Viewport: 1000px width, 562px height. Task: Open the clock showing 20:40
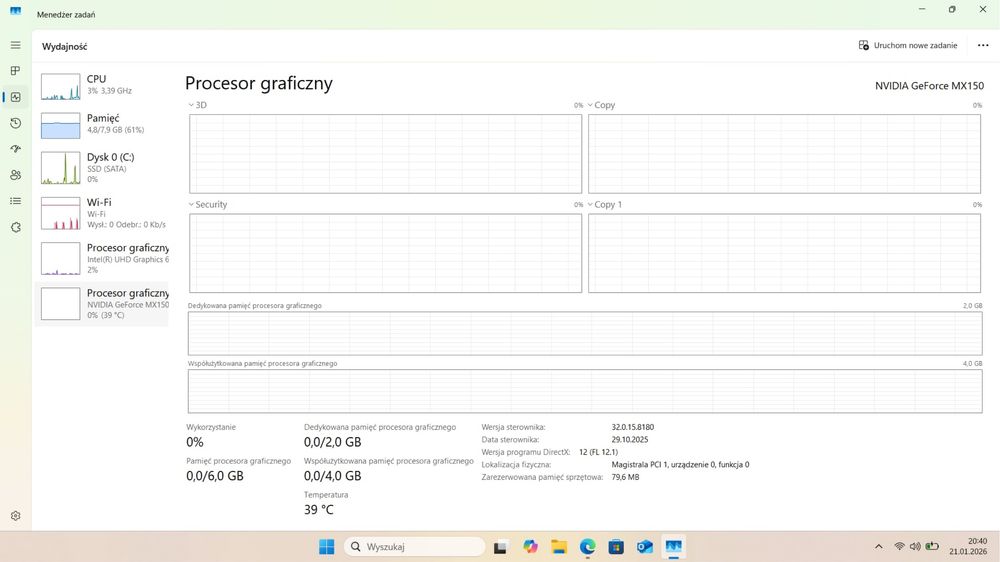(968, 547)
